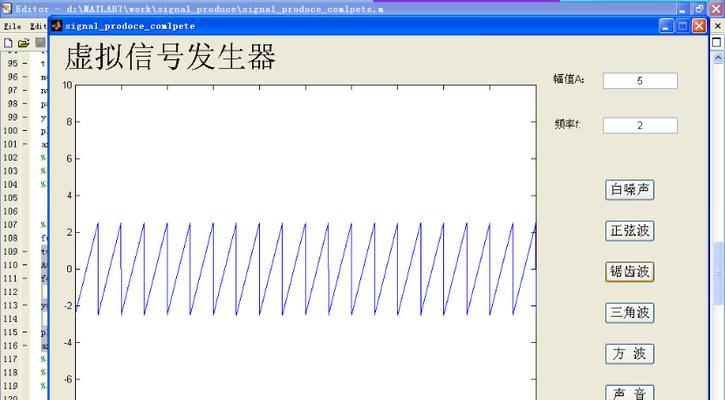725x400 pixels.
Task: Set a breakpoint on the dash at line 113
Action: (25, 305)
